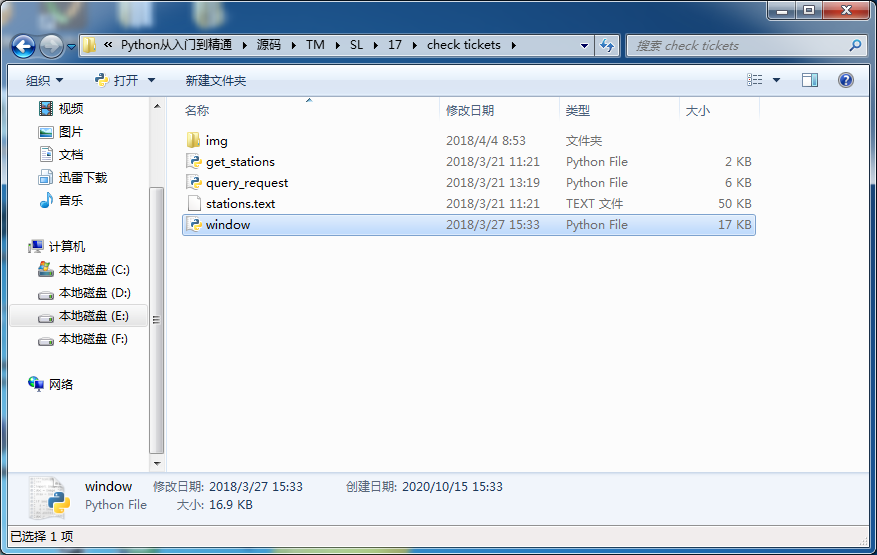Screen dimensions: 877x555
Task: Open 本地磁盘 (C:) drive
Action: click(83, 270)
